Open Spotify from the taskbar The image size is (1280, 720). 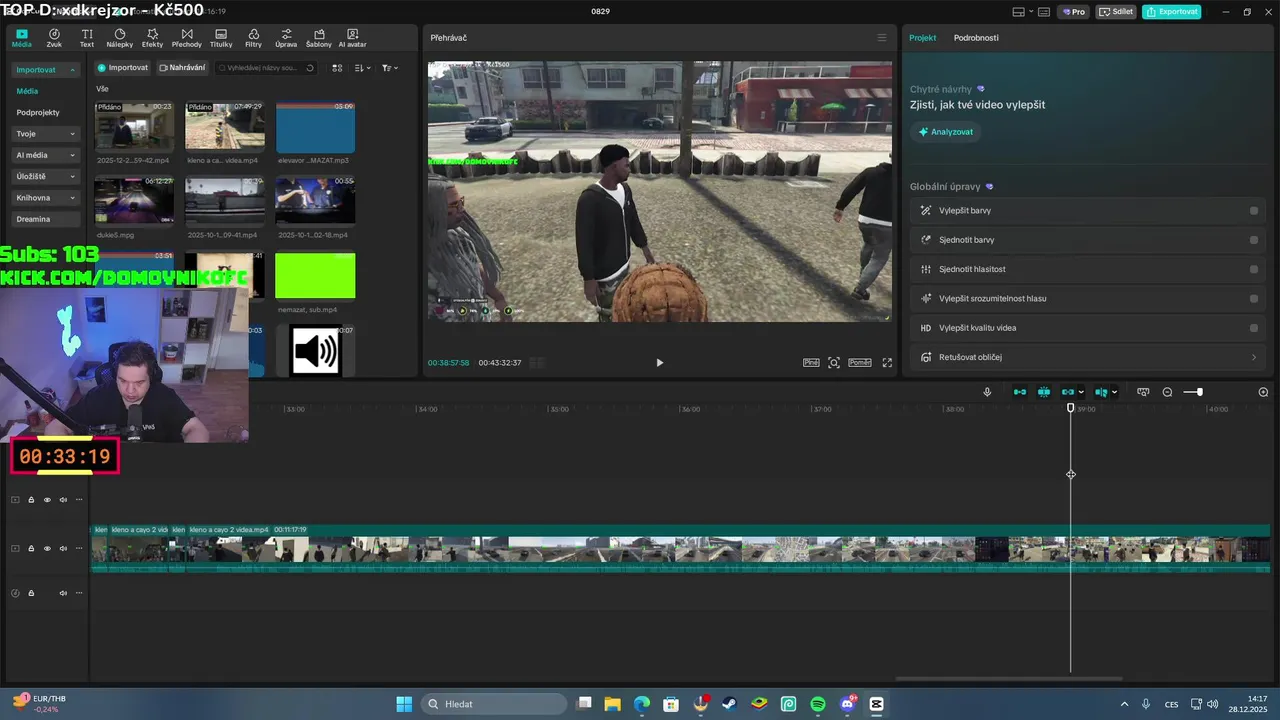pyautogui.click(x=818, y=704)
